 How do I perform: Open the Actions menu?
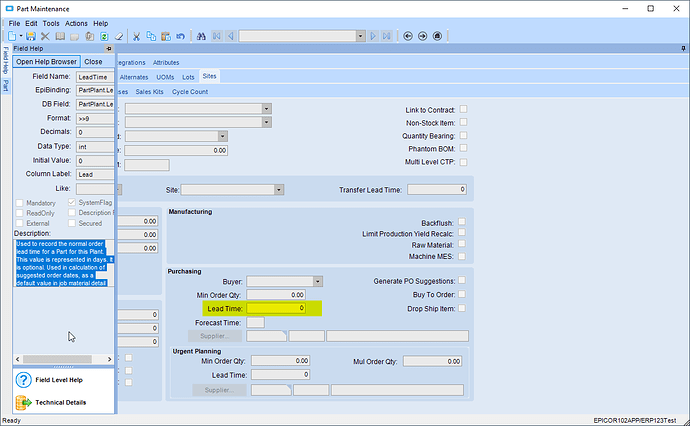click(76, 23)
